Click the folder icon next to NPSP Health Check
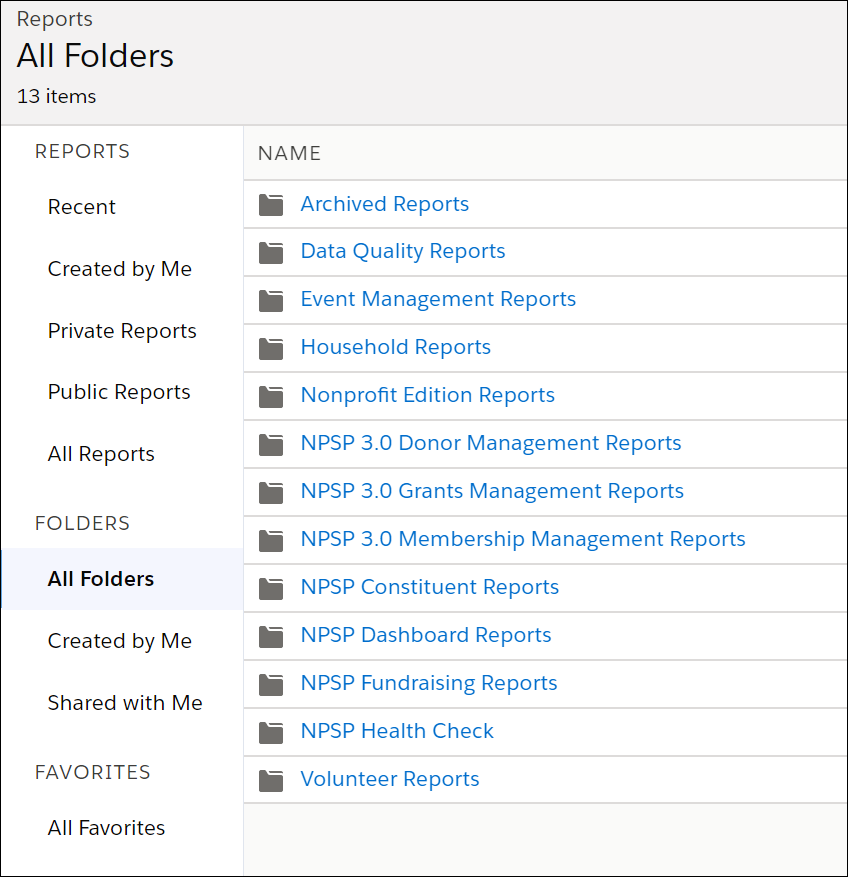This screenshot has height=877, width=848. pyautogui.click(x=270, y=732)
